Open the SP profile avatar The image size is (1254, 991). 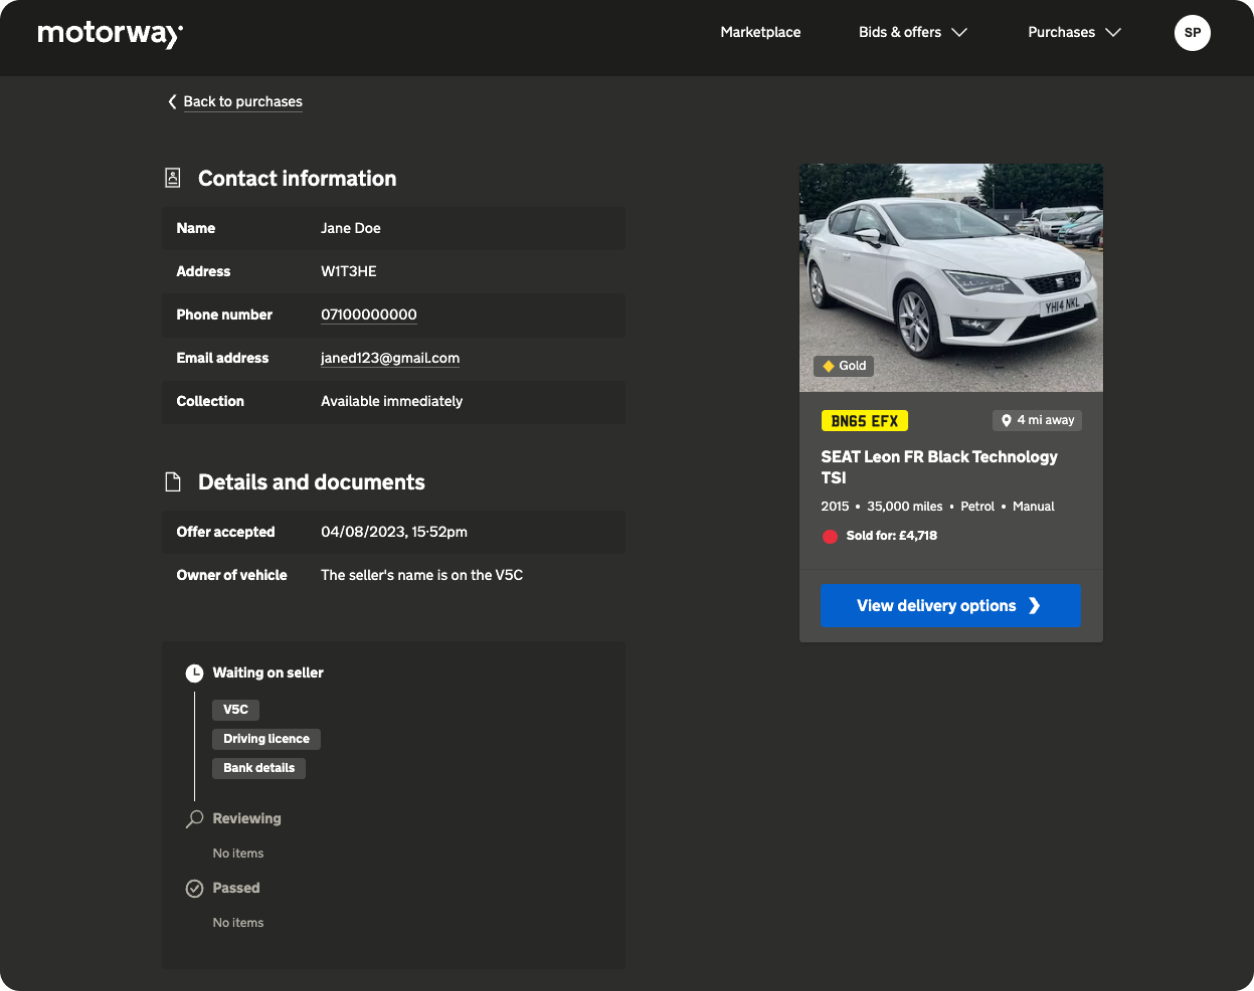click(x=1192, y=32)
